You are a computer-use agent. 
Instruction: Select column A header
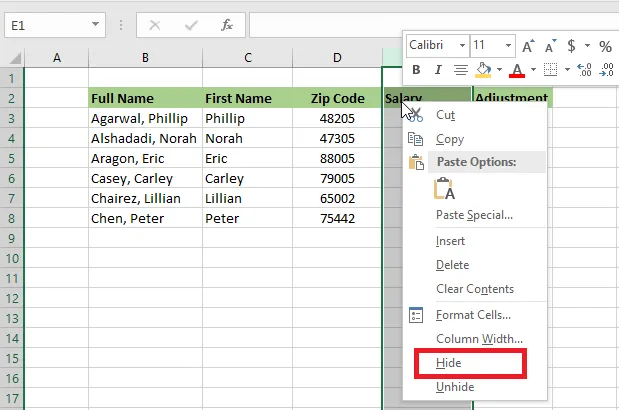pyautogui.click(x=57, y=58)
